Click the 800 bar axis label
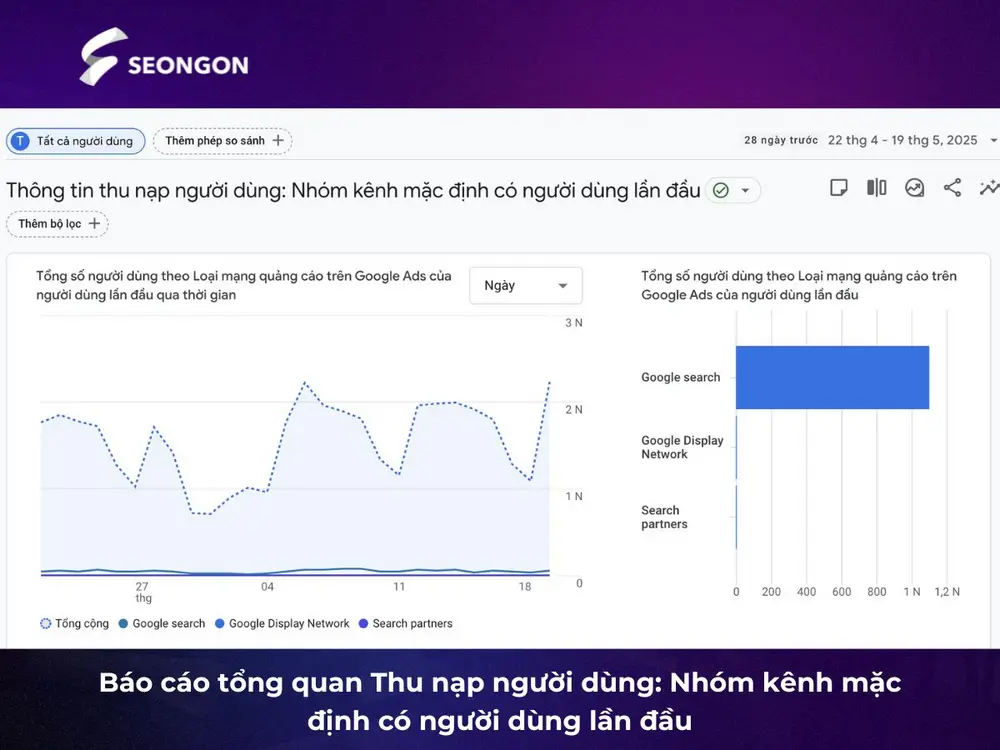 (x=876, y=592)
